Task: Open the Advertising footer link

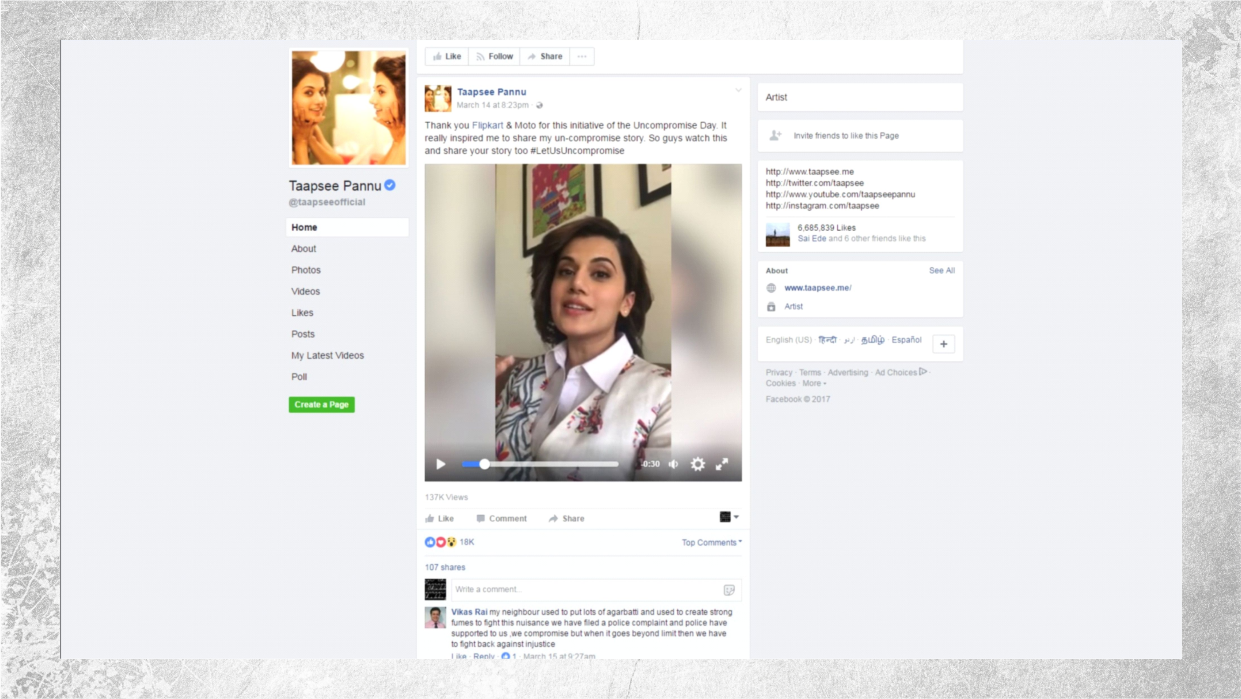Action: click(x=848, y=373)
